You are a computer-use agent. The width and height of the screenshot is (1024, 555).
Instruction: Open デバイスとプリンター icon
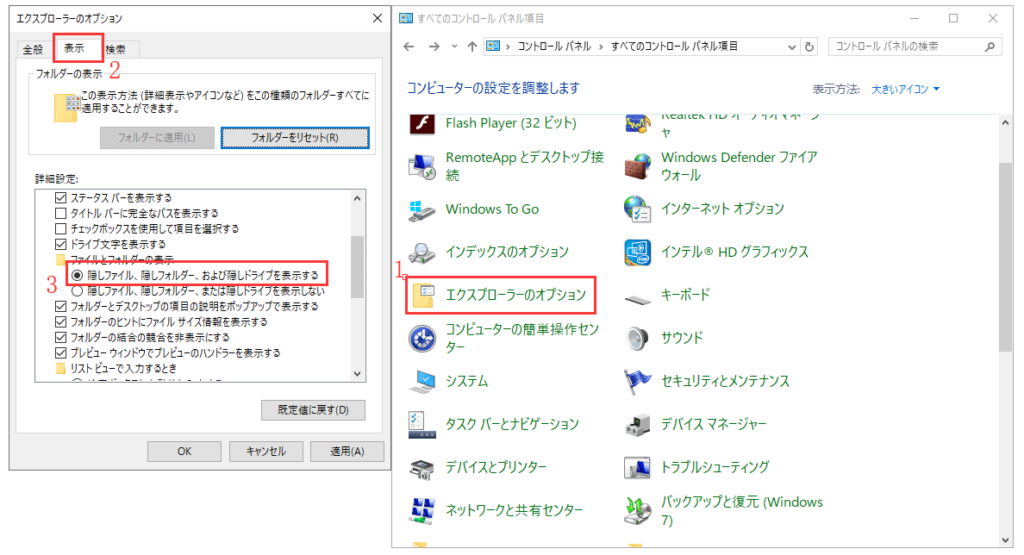pos(422,468)
